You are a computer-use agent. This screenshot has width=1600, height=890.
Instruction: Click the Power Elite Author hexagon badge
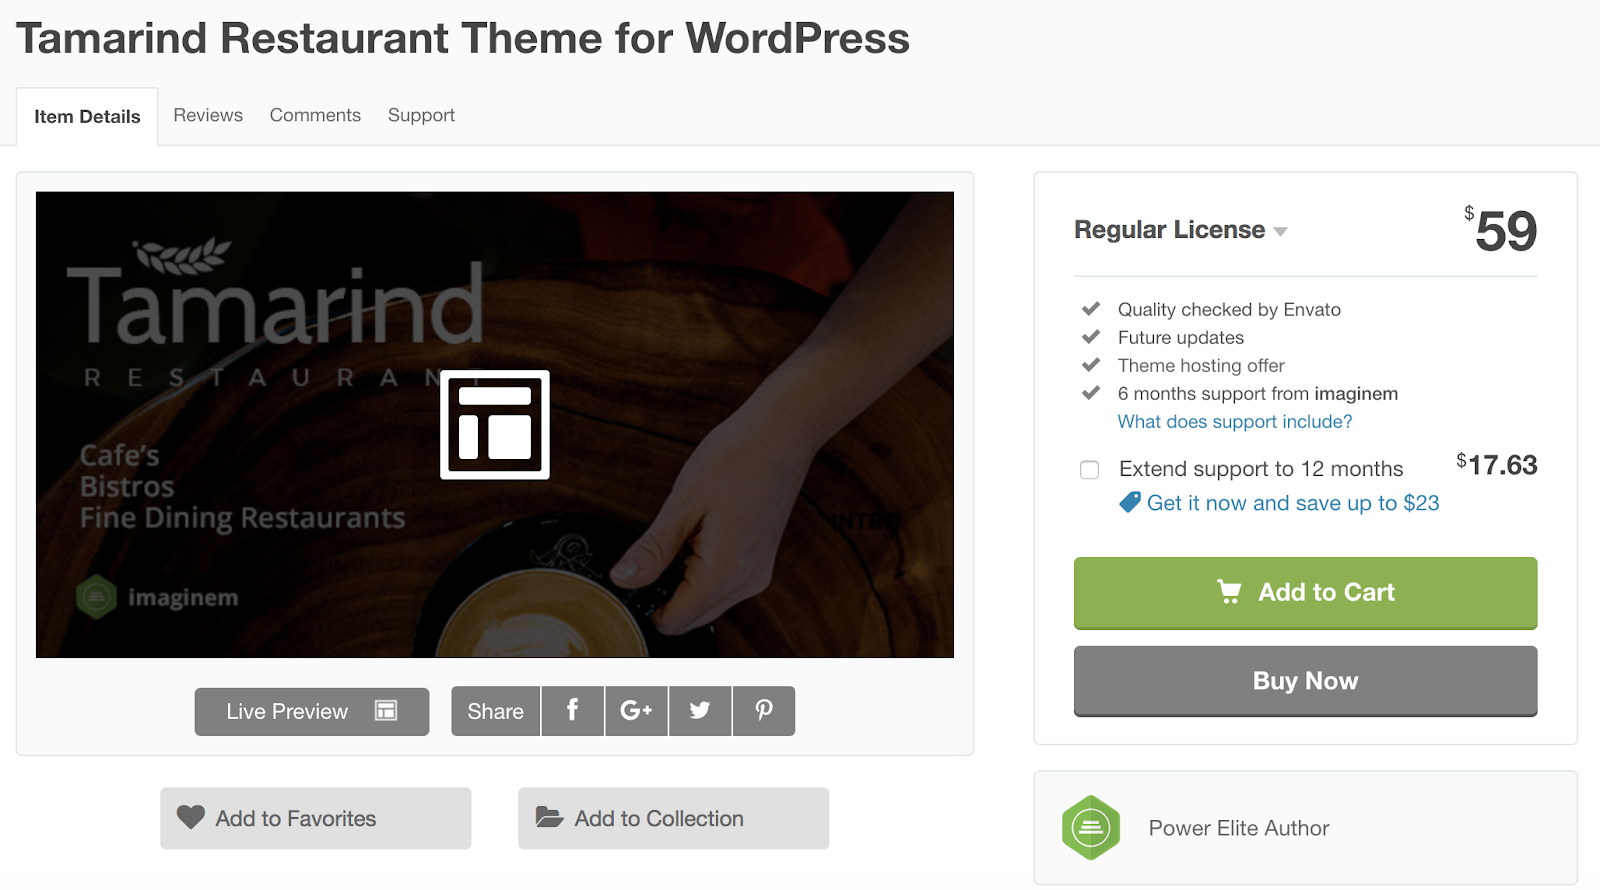[1091, 828]
